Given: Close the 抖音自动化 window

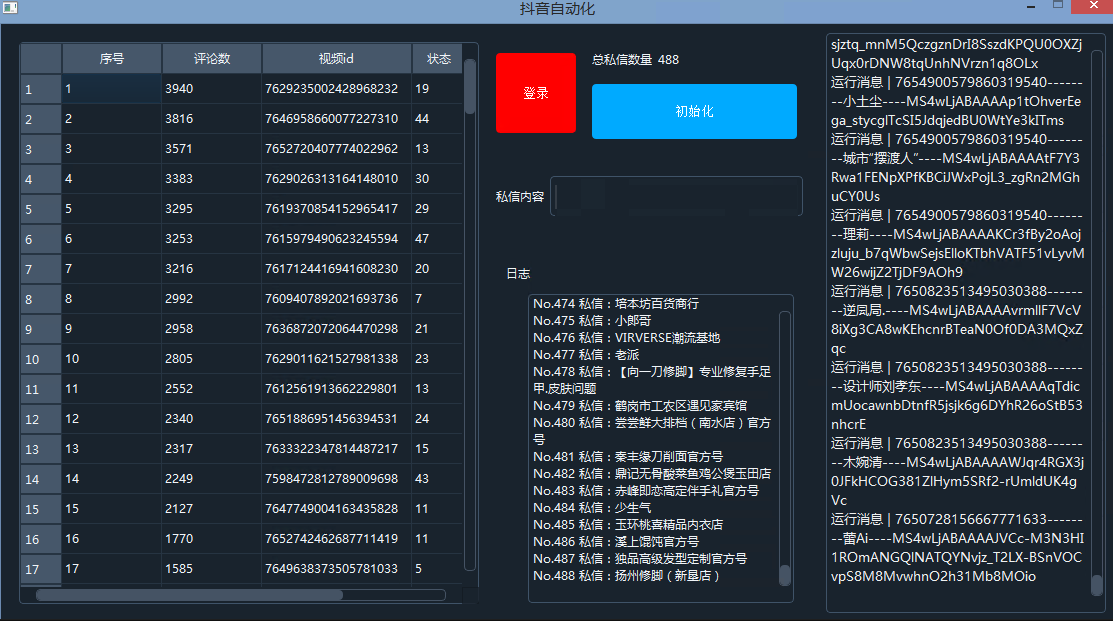Looking at the screenshot, I should point(1093,6).
